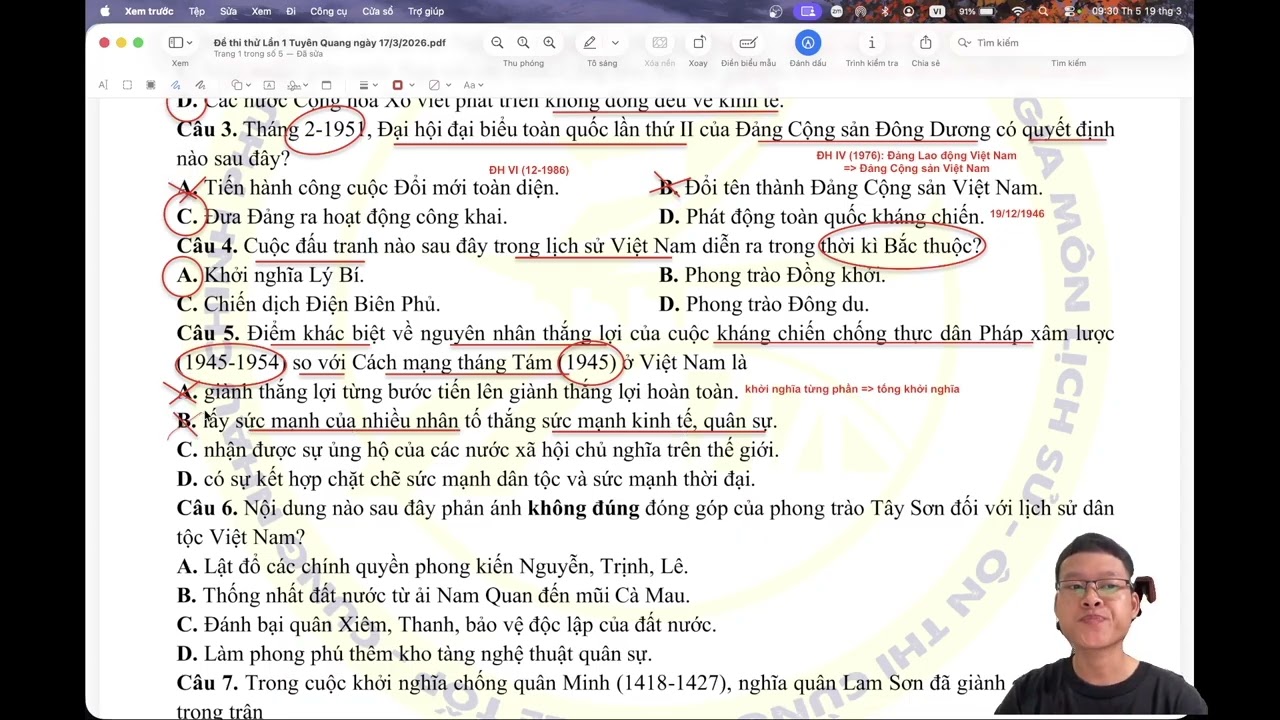
Task: Click into the Tìm kiếm search field
Action: [x=1070, y=43]
